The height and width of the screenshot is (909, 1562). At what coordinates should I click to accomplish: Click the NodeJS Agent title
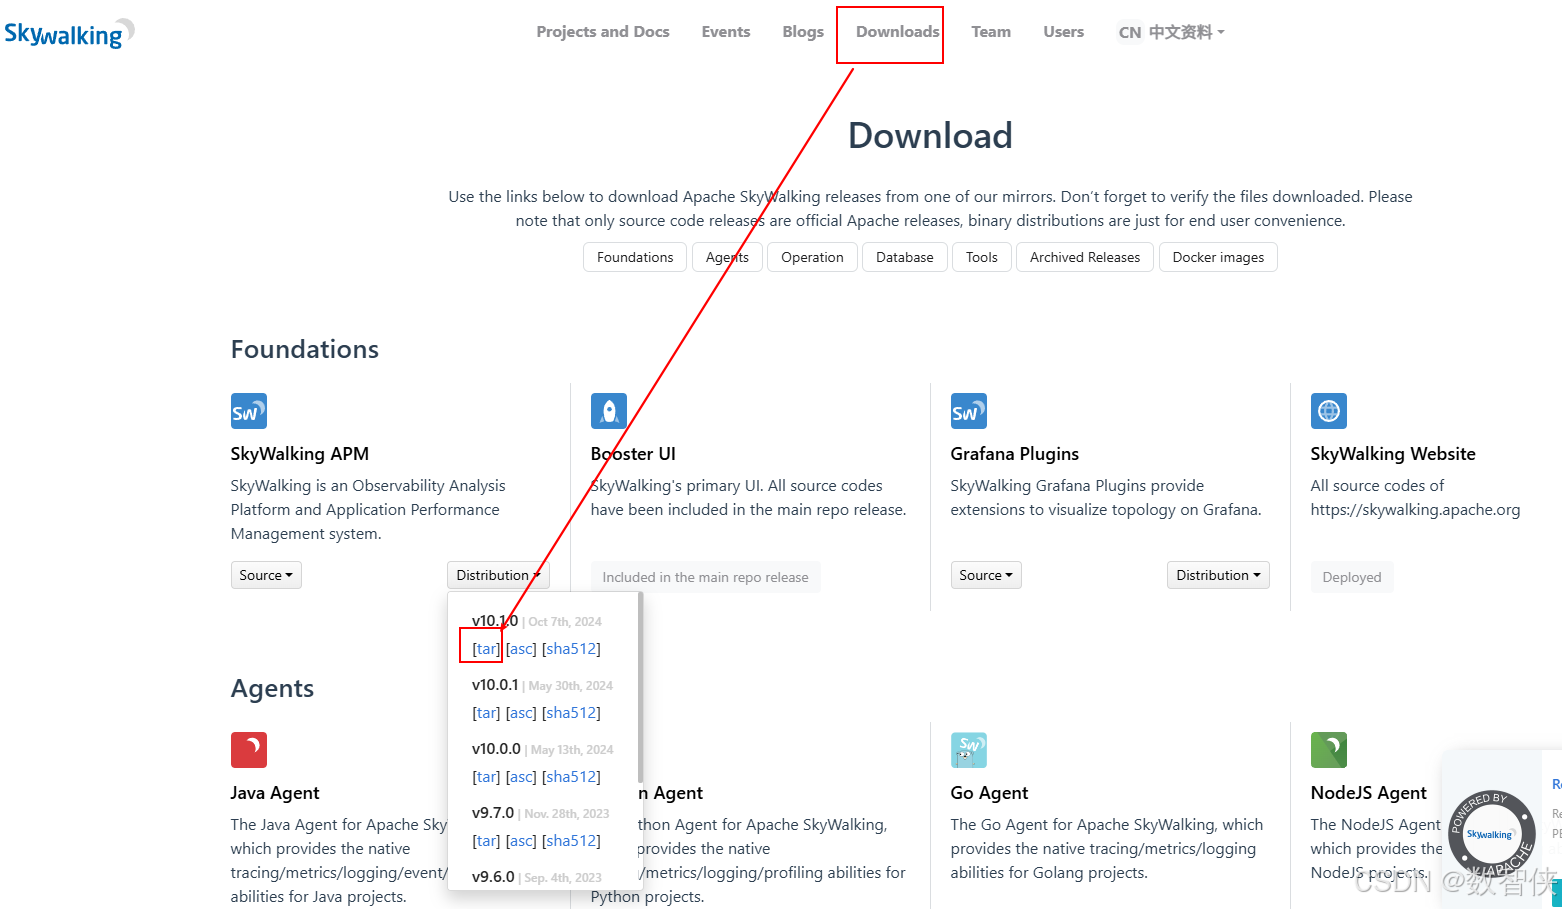click(x=1369, y=793)
